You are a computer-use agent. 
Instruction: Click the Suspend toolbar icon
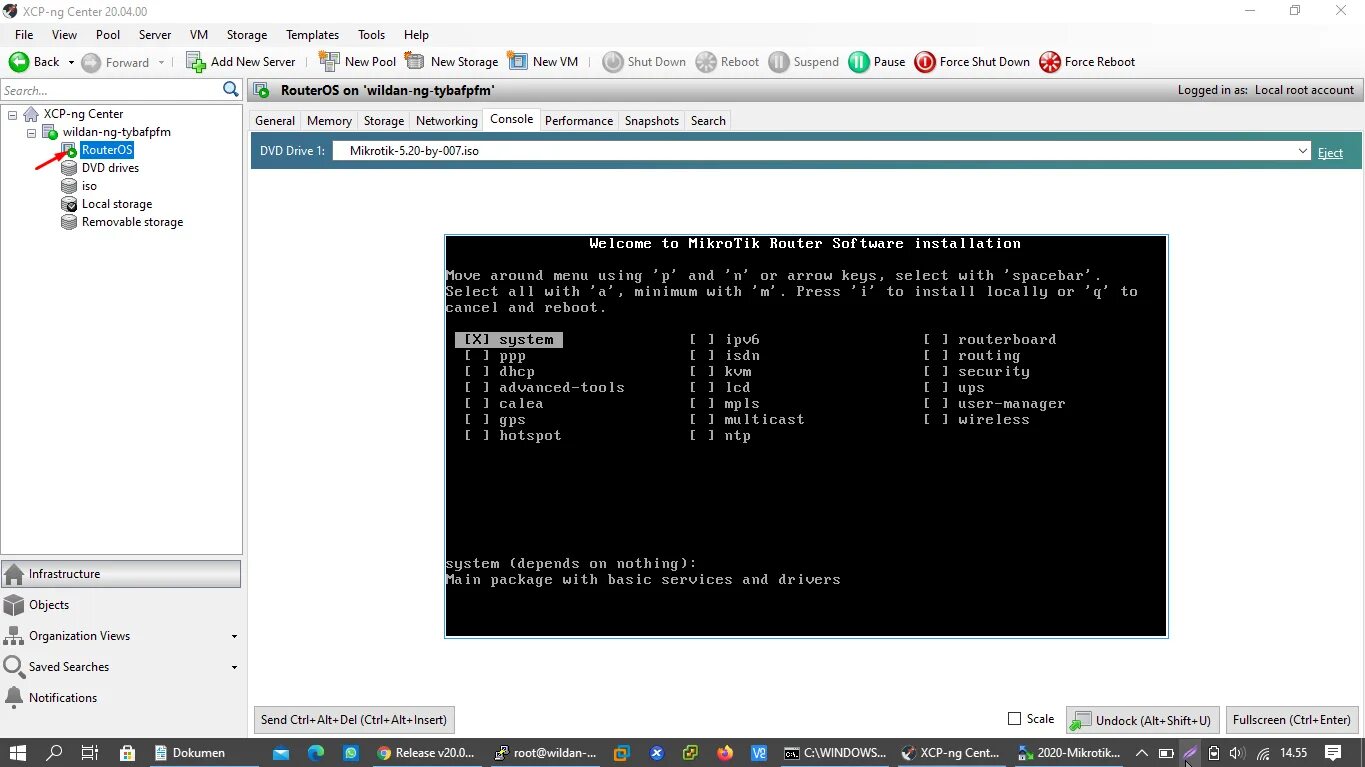(779, 62)
